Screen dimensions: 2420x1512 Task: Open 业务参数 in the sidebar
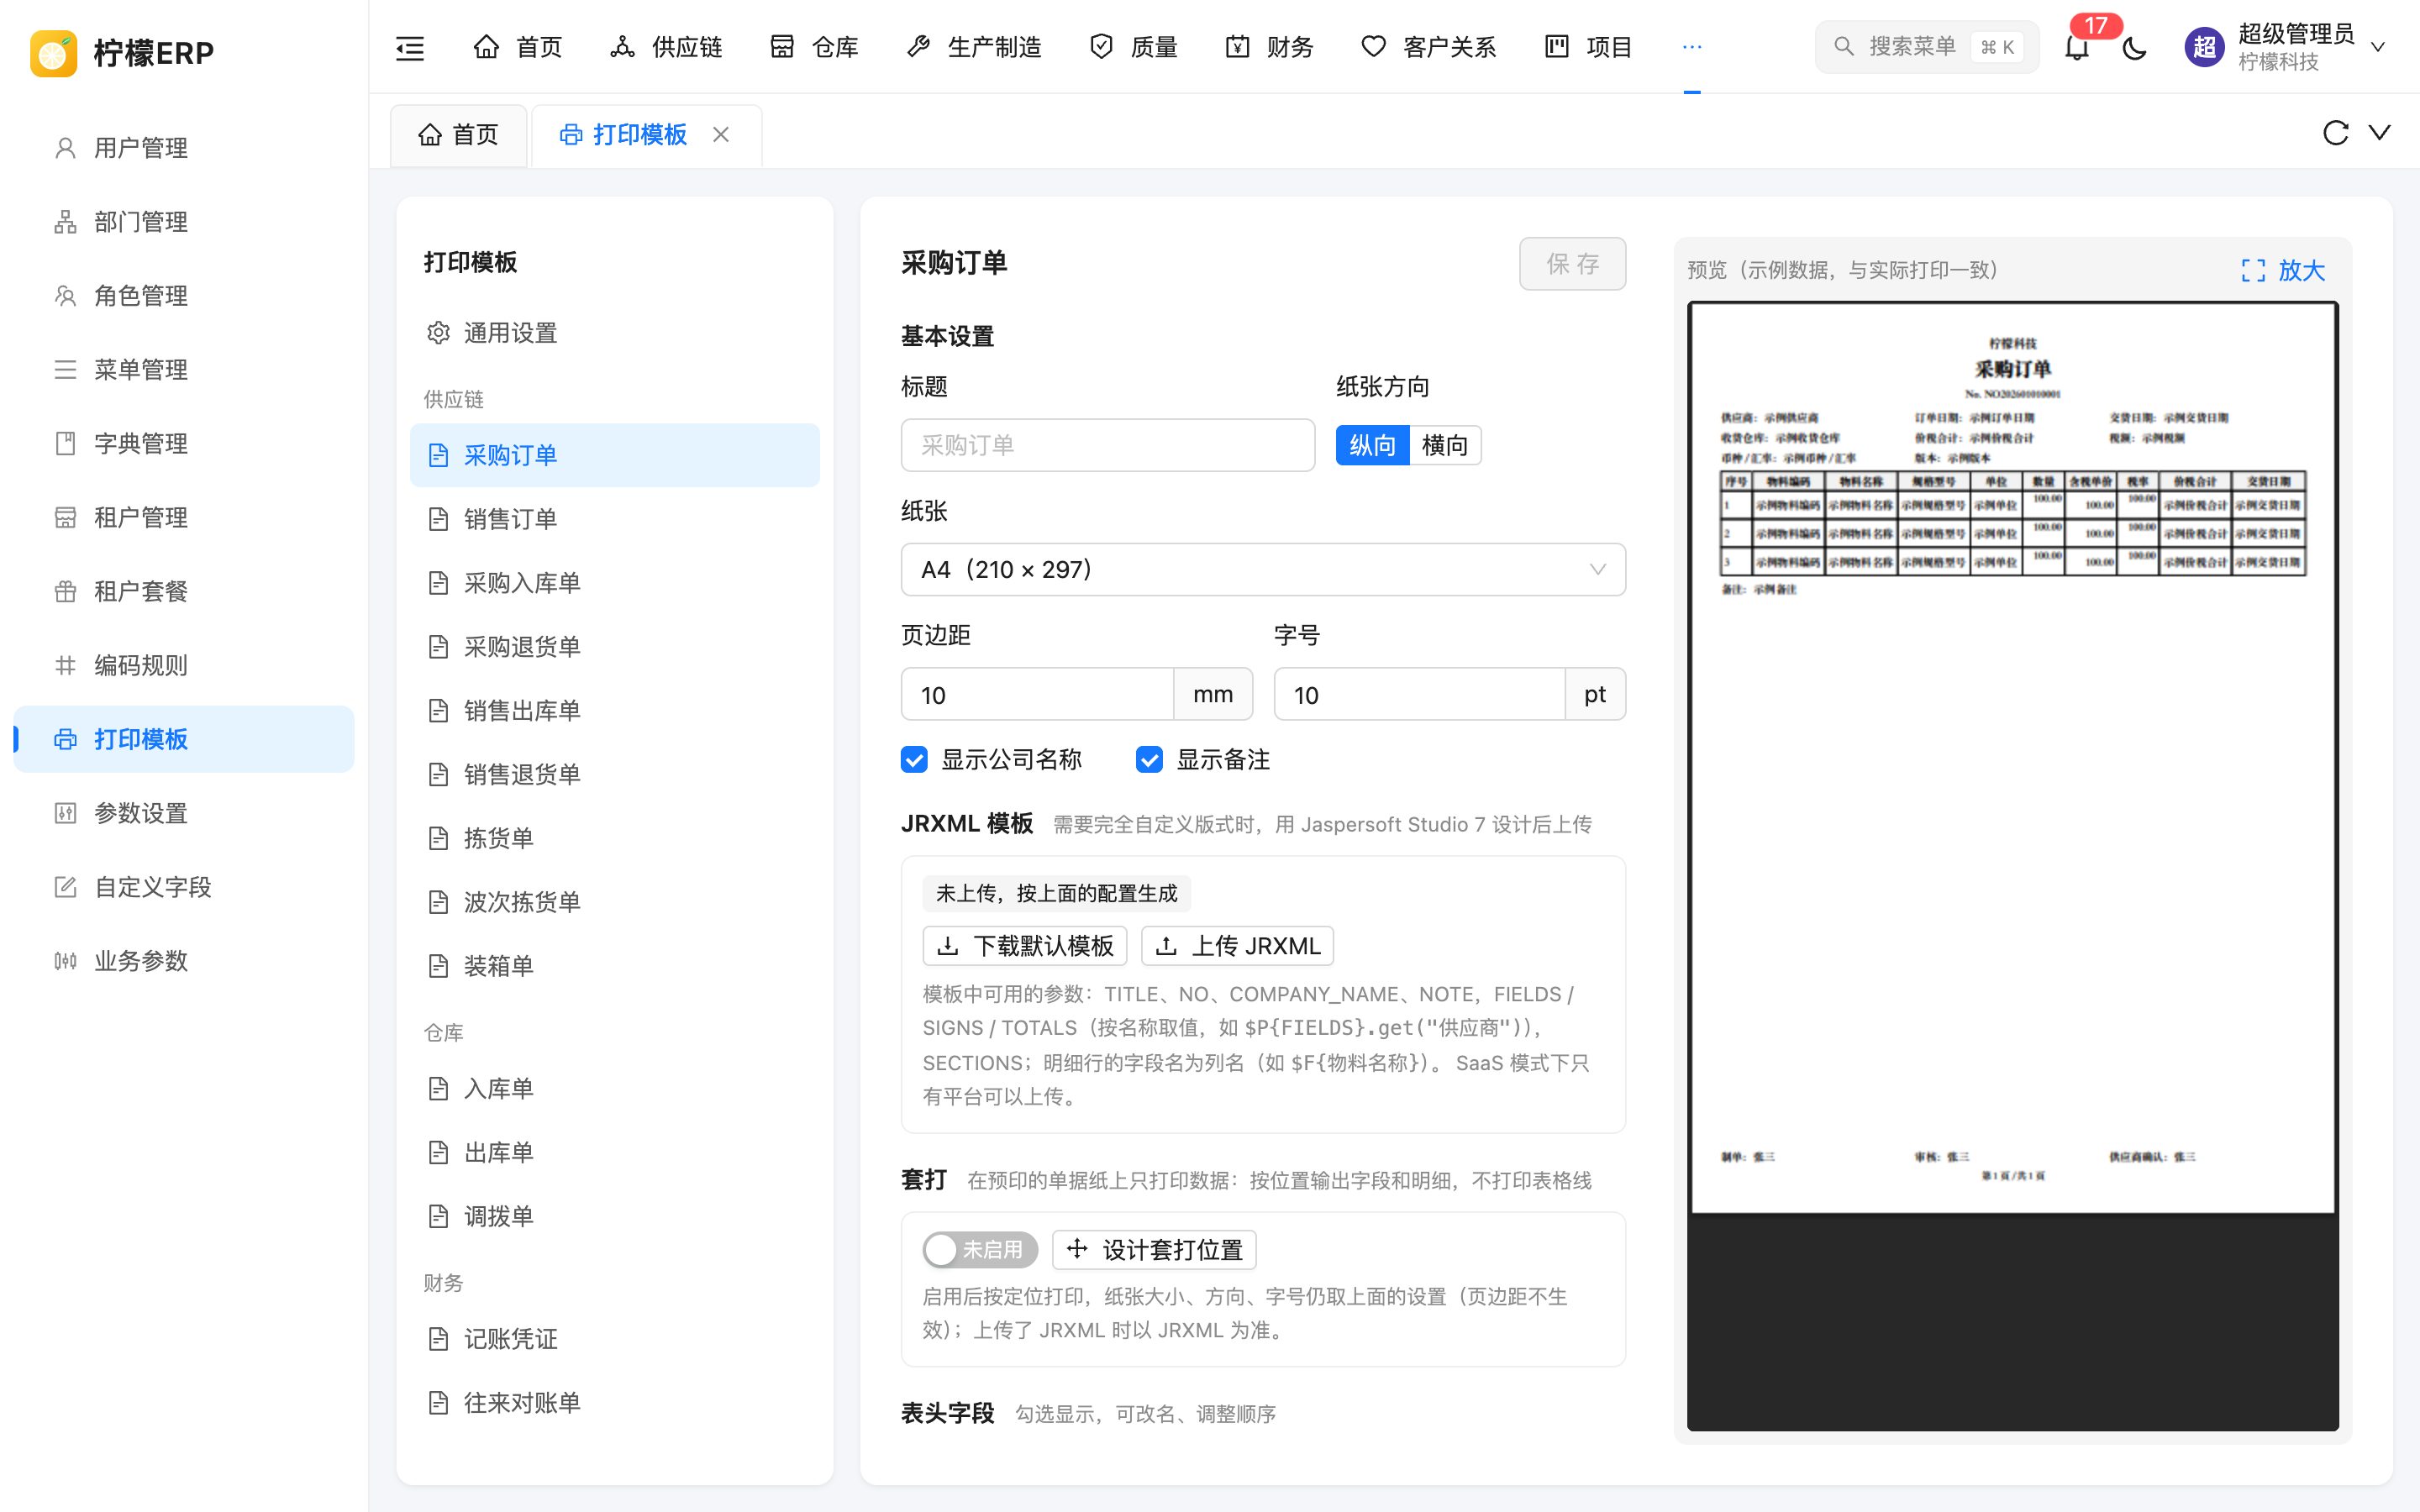pos(184,961)
